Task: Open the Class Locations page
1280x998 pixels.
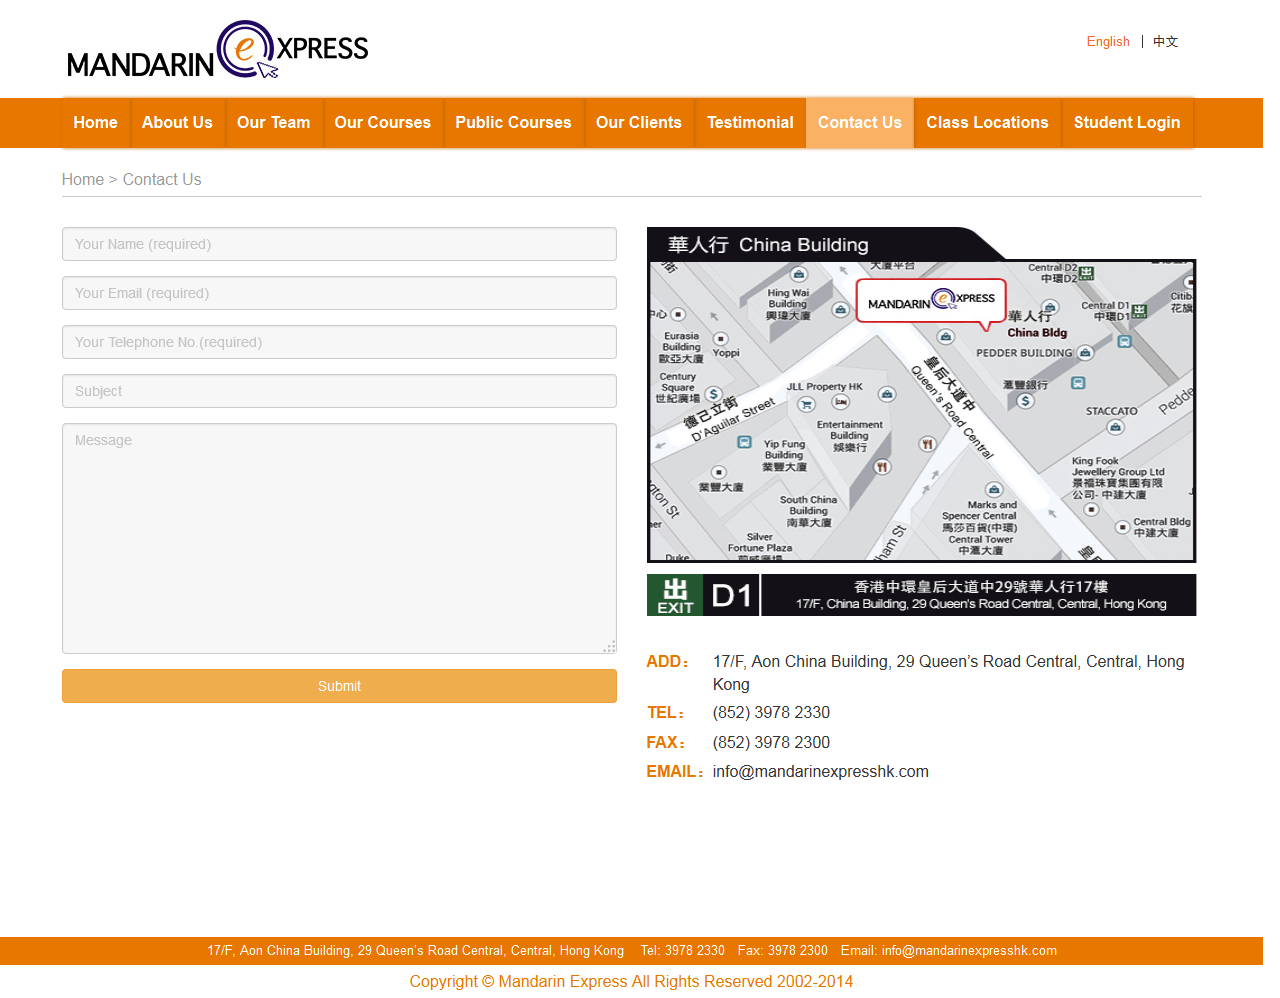Action: coord(987,123)
